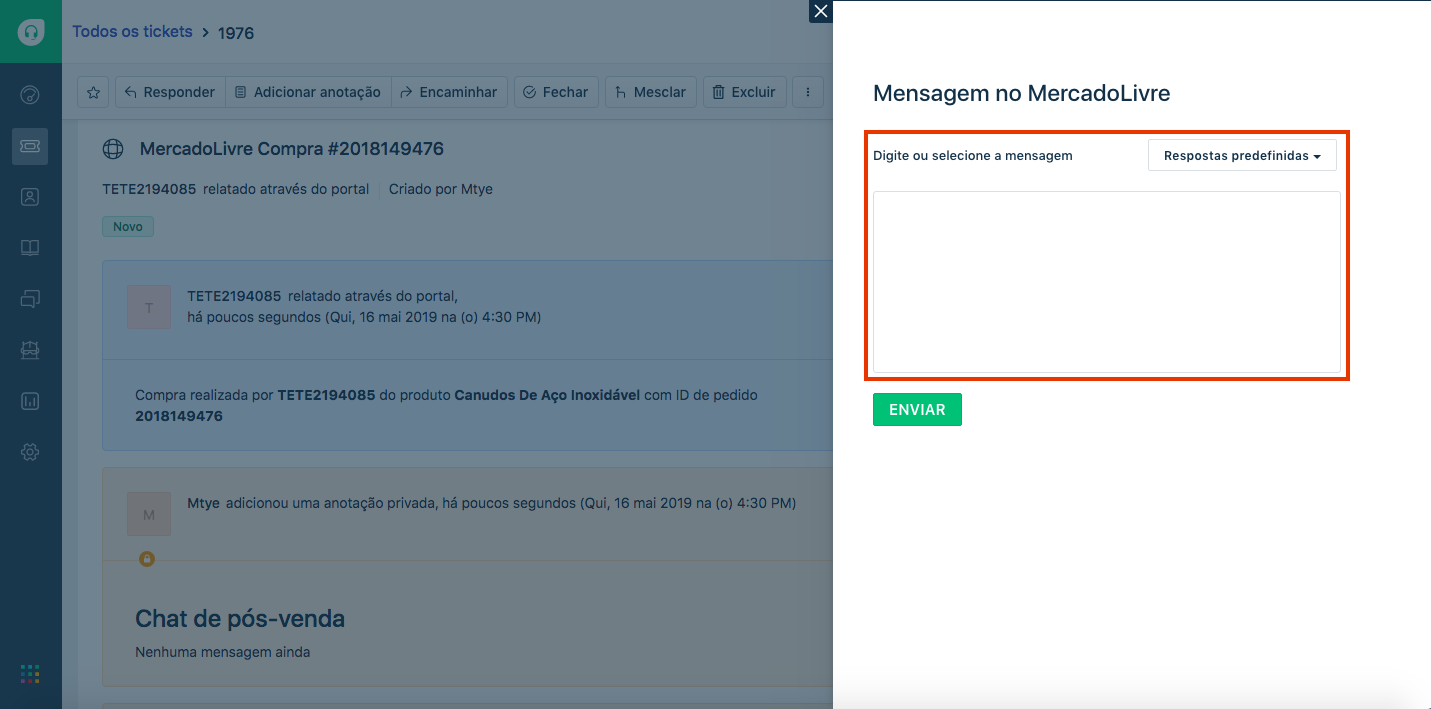Click Mesclar to merge tickets
The height and width of the screenshot is (709, 1431).
(x=651, y=92)
